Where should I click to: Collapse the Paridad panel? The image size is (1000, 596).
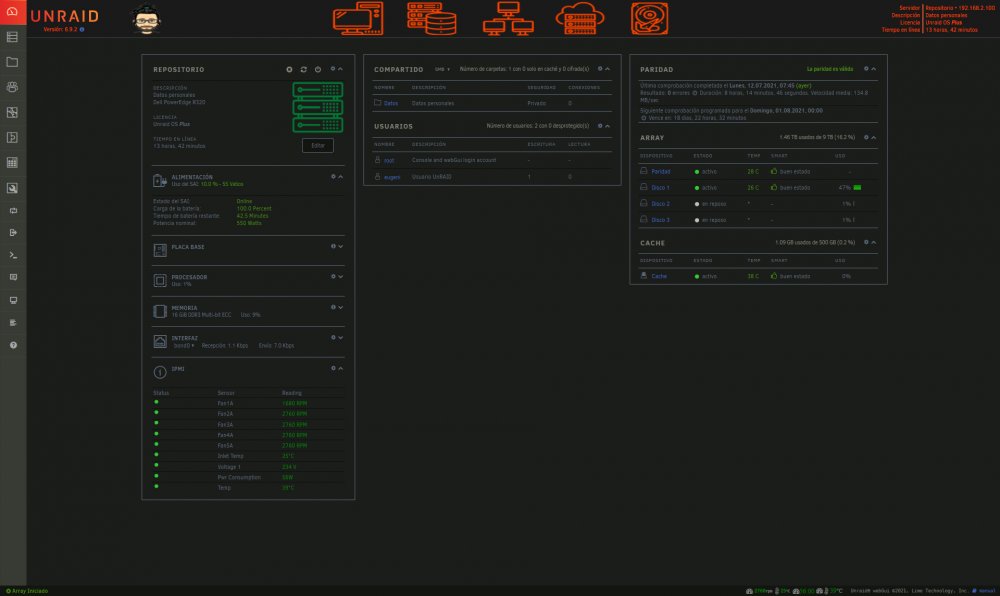point(874,69)
